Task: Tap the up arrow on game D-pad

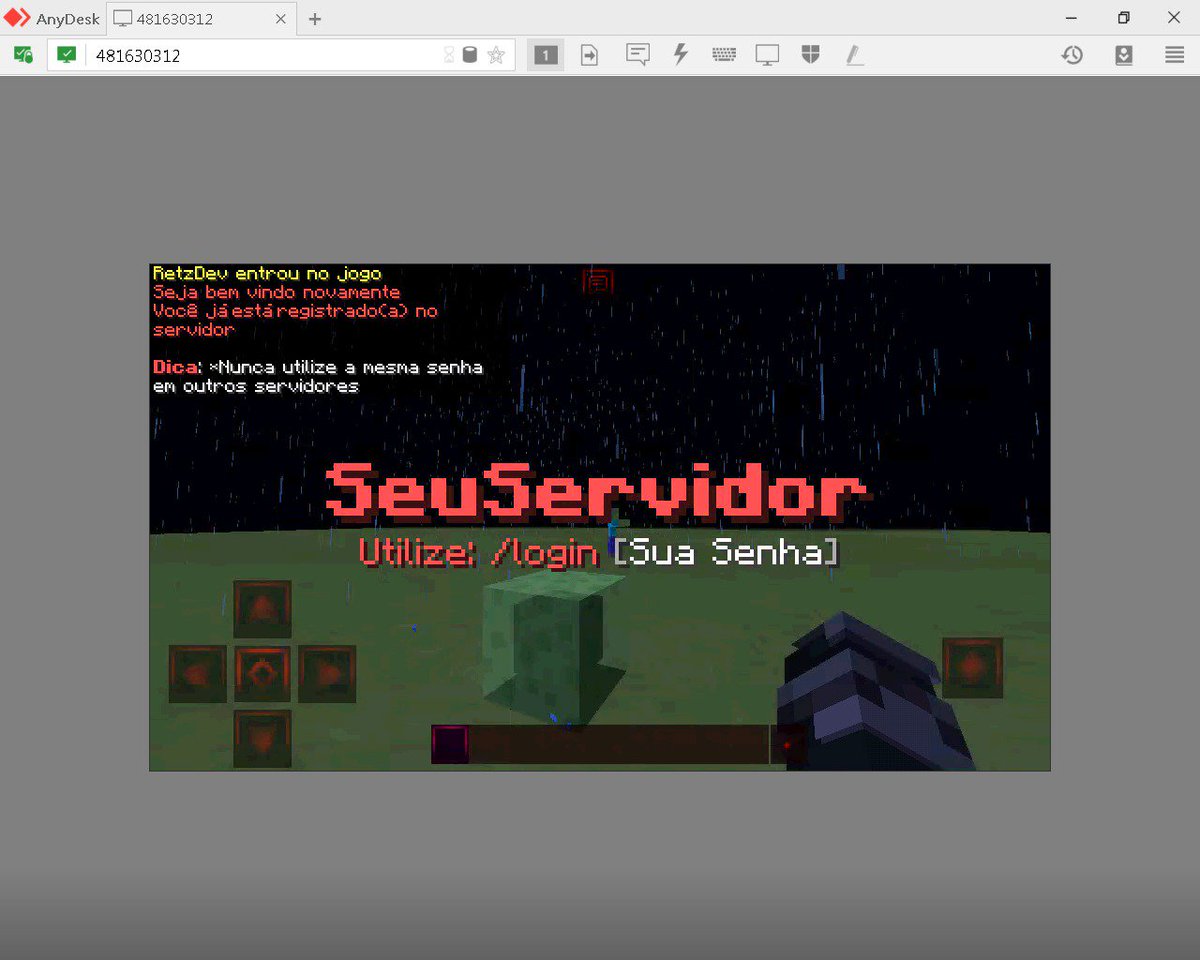Action: click(262, 608)
